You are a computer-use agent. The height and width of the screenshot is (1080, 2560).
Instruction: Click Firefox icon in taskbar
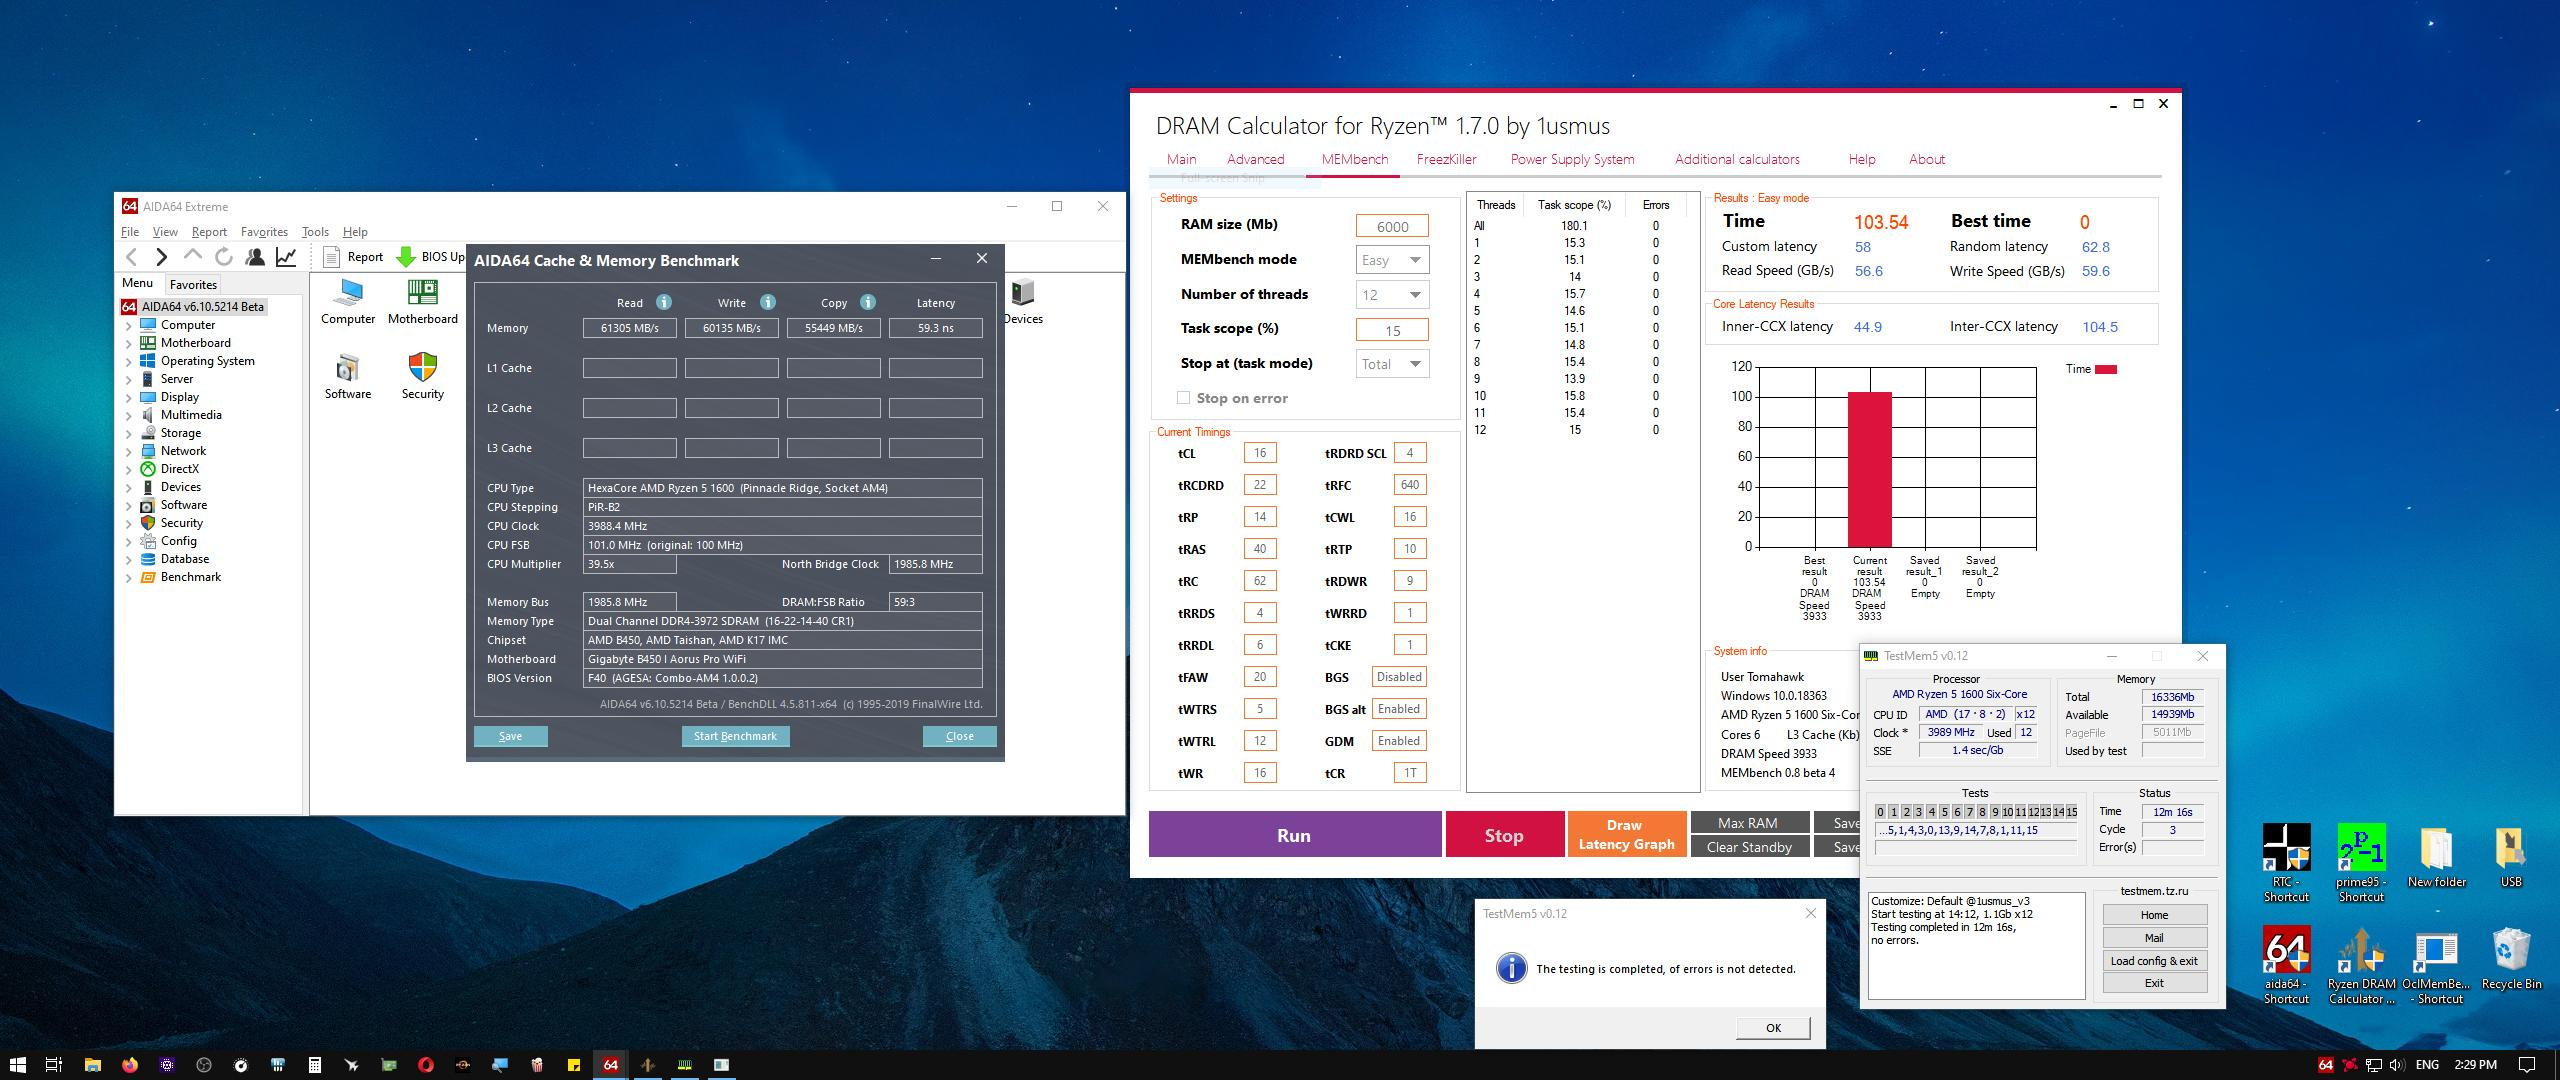pyautogui.click(x=130, y=1064)
